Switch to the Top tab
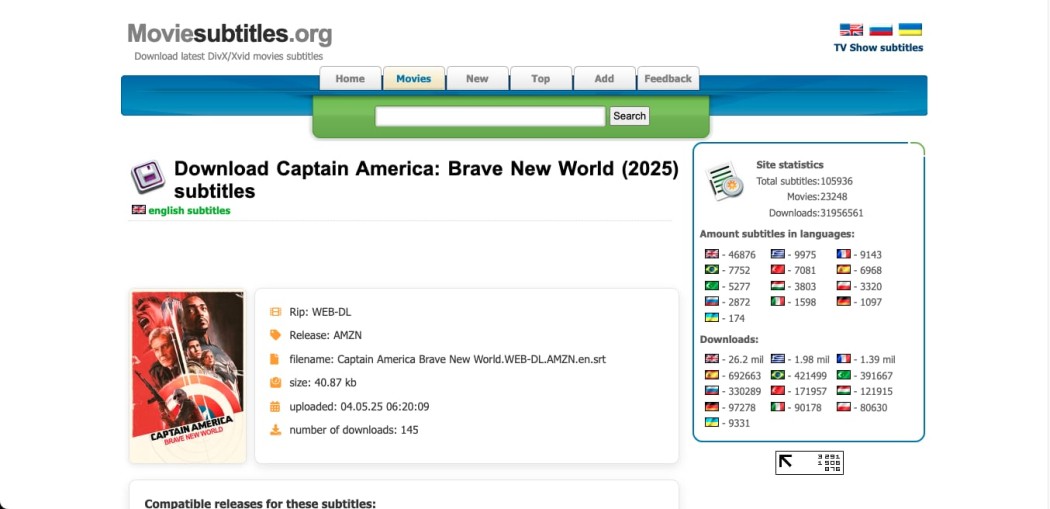Screen dimensions: 1050x509 [x=540, y=78]
